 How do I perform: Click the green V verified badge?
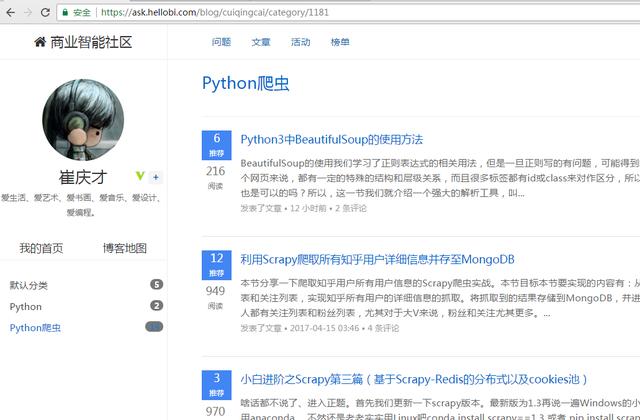(x=140, y=176)
